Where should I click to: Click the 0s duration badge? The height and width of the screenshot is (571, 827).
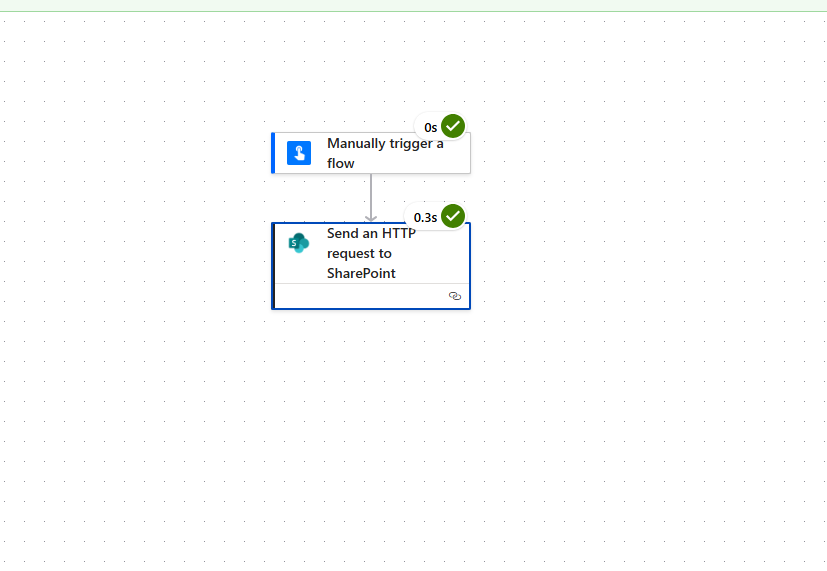[430, 127]
